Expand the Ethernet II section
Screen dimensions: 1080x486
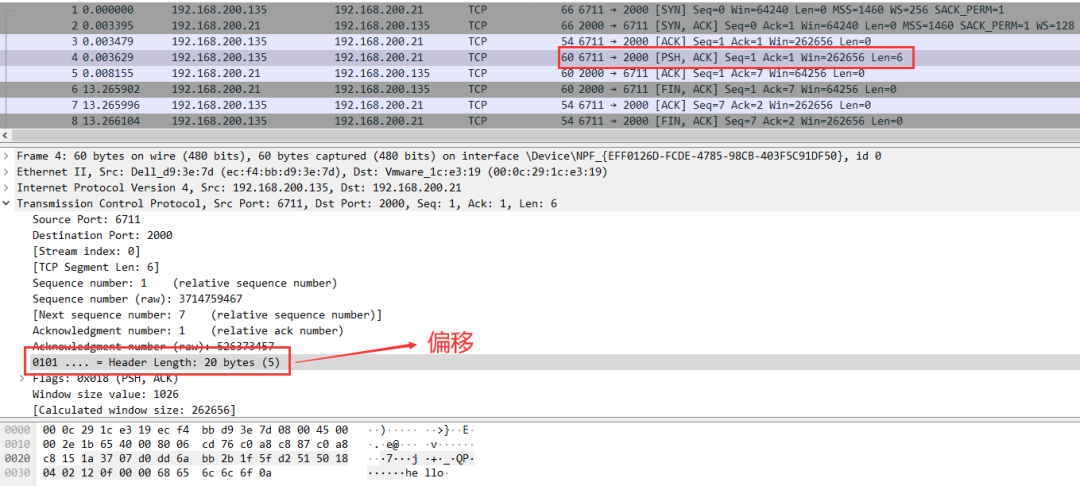(8, 172)
